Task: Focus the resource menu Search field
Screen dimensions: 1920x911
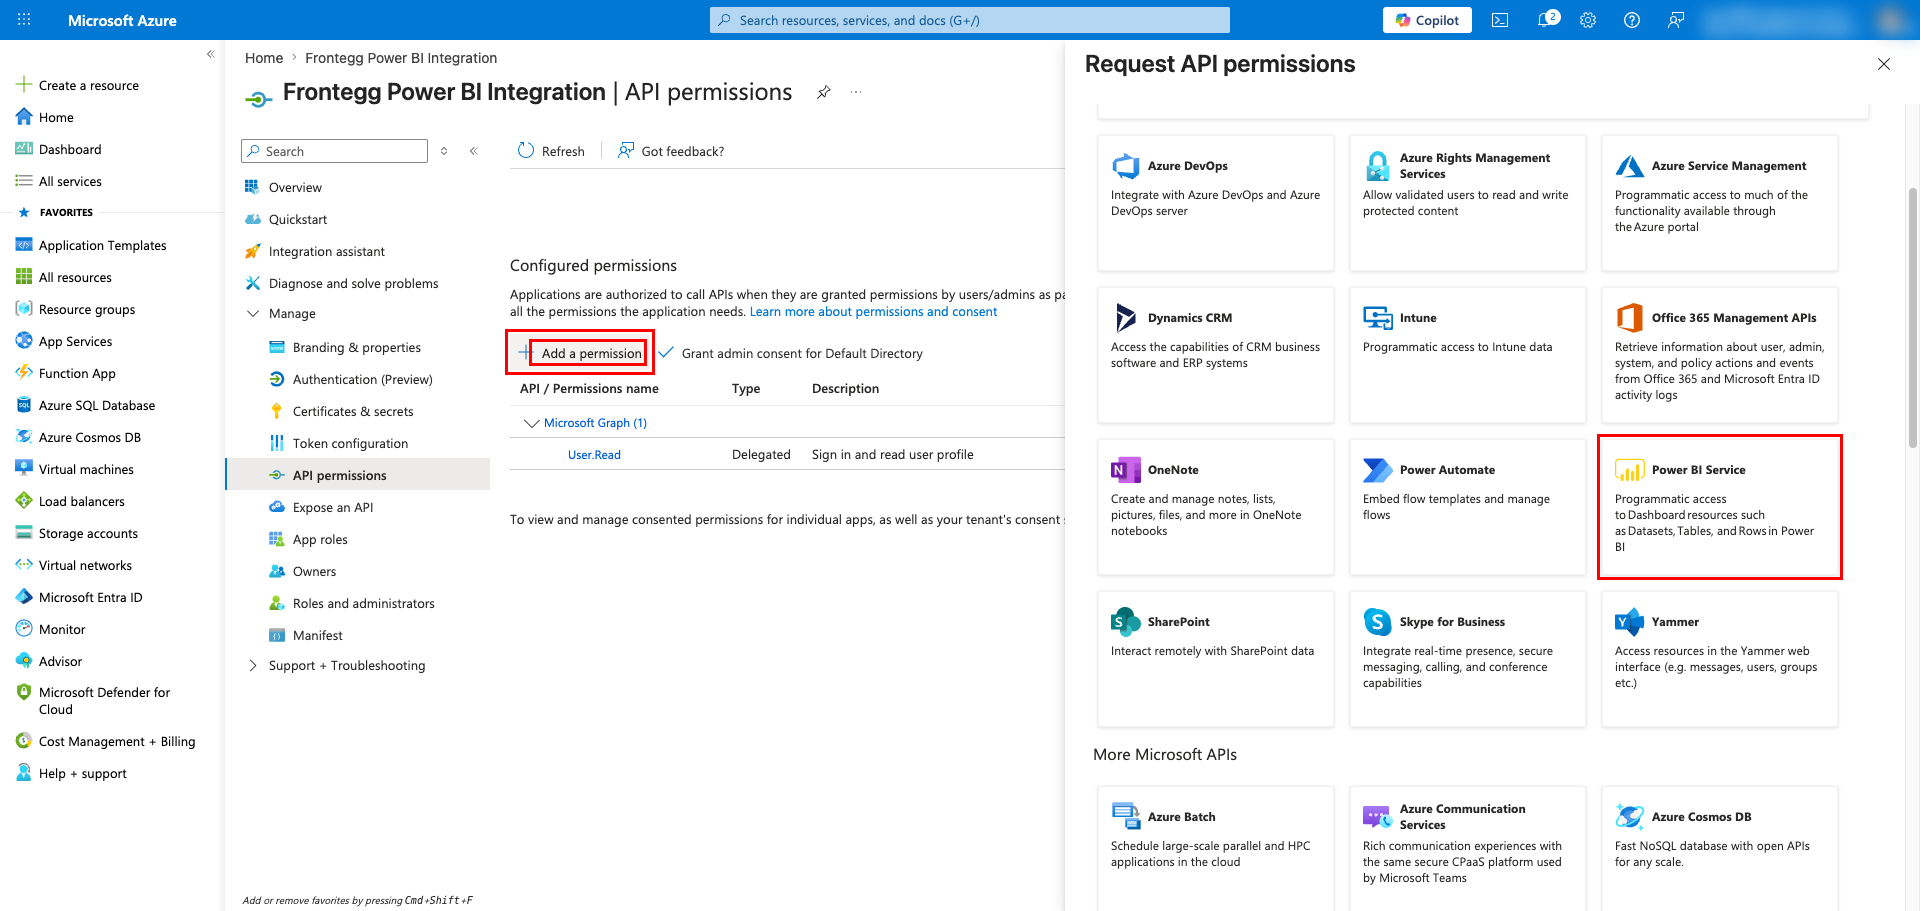Action: pos(334,151)
